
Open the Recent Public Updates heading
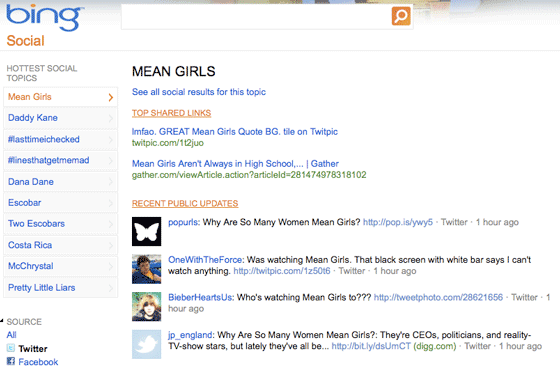coord(185,204)
